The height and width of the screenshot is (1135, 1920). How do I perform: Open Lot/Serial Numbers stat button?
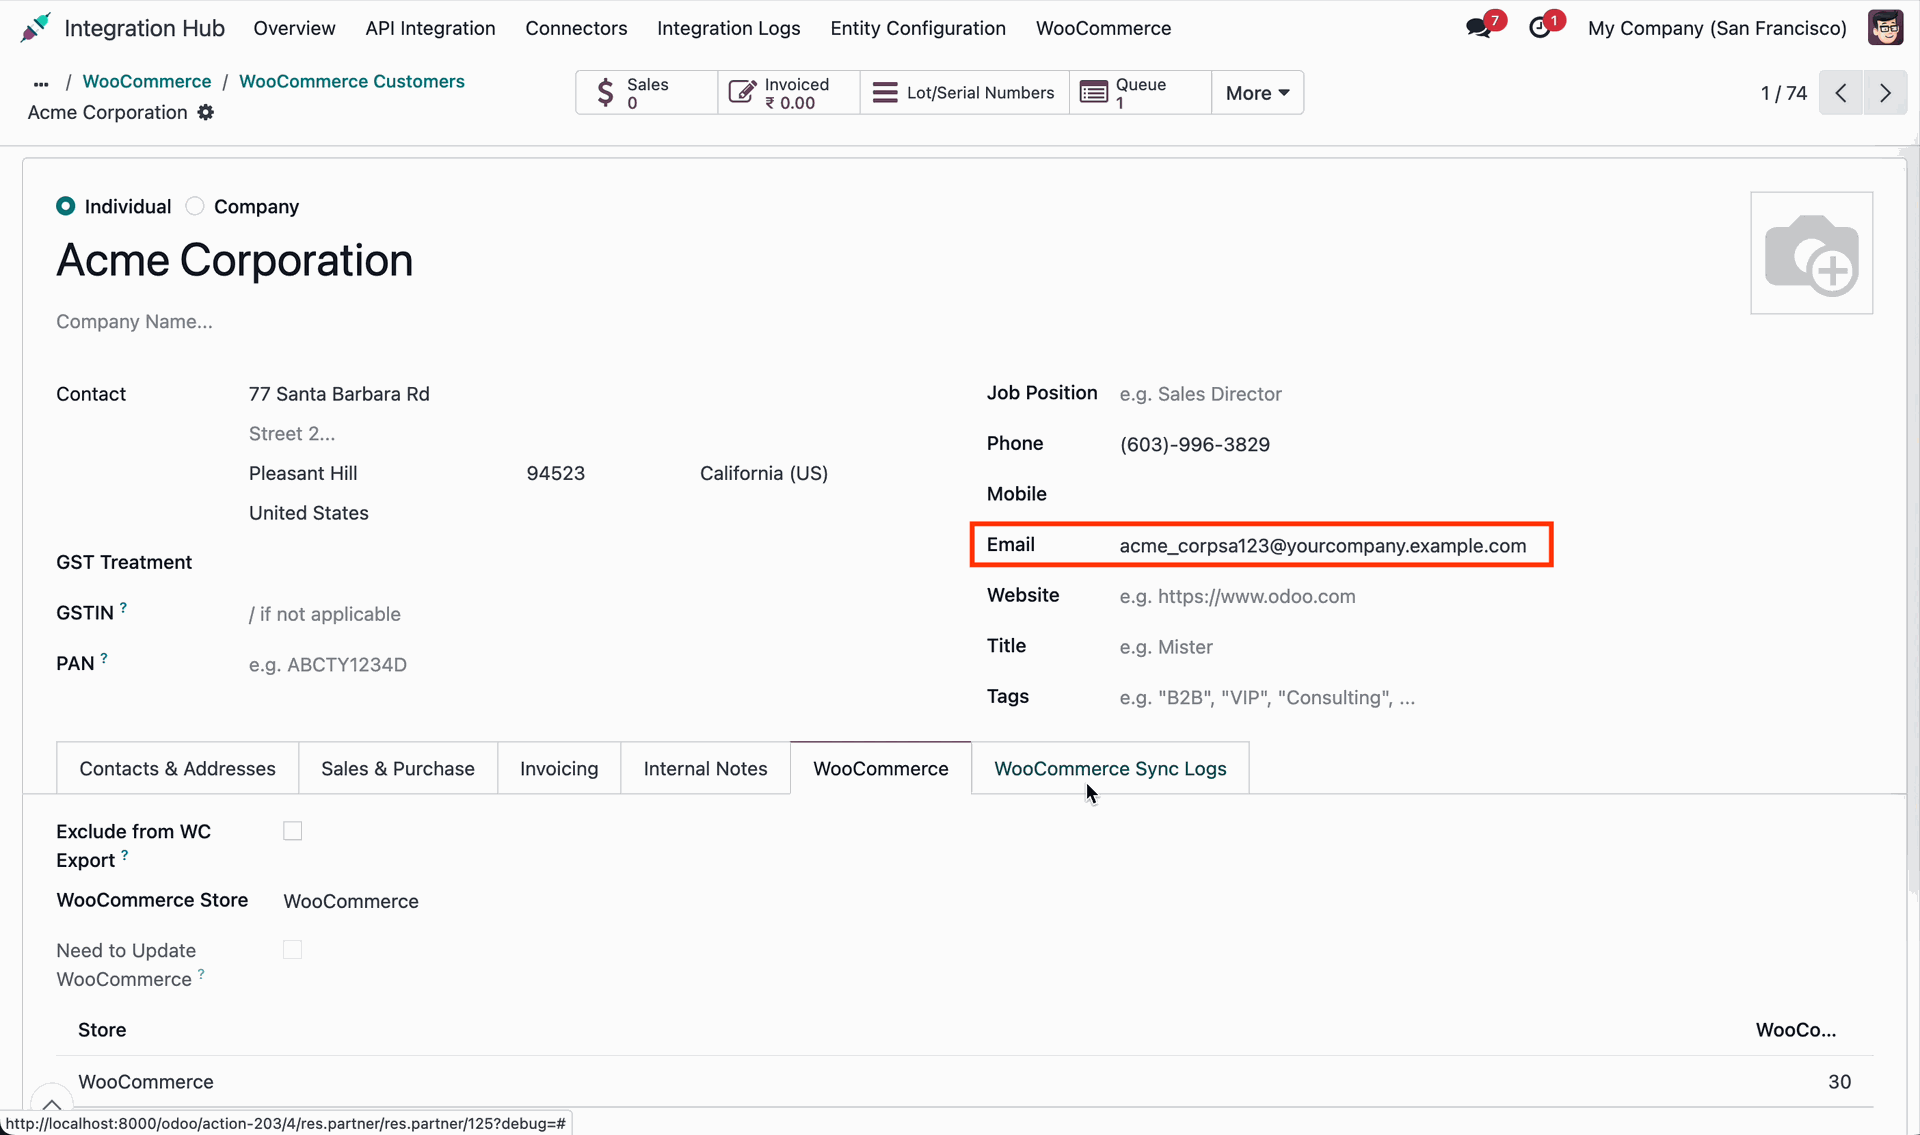coord(964,93)
